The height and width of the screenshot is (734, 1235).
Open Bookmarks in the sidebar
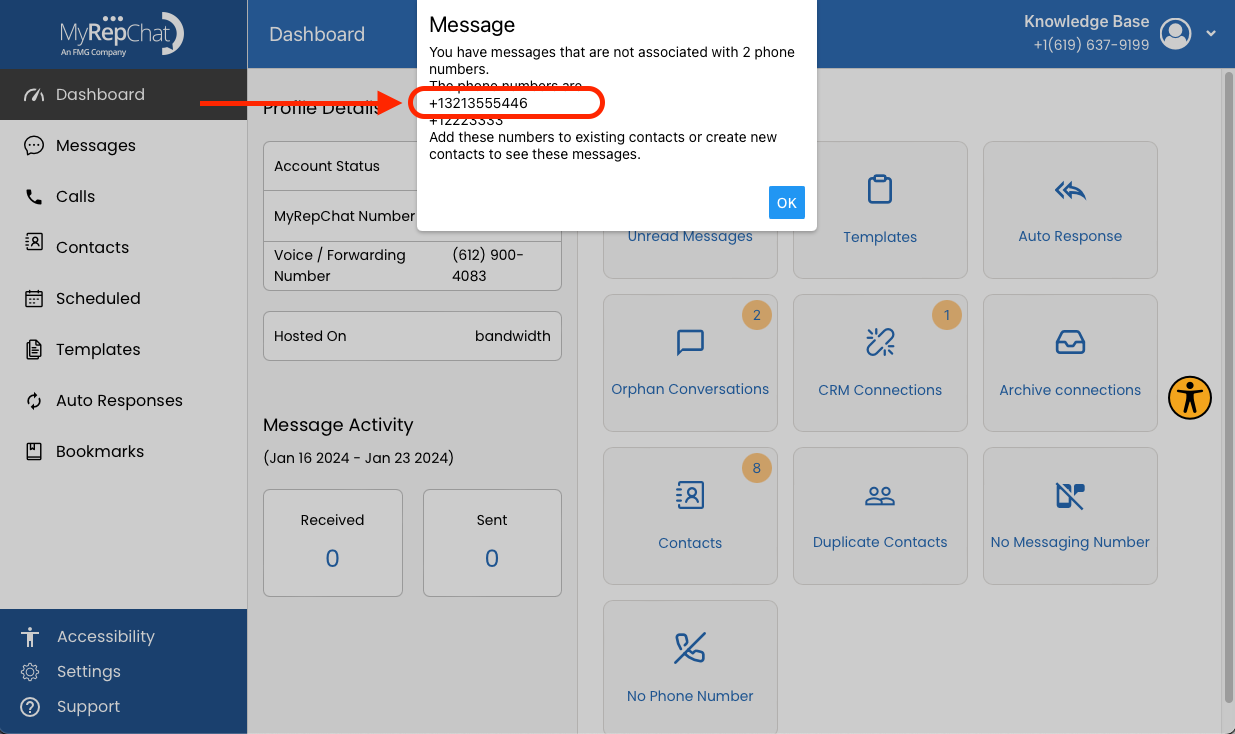point(123,451)
